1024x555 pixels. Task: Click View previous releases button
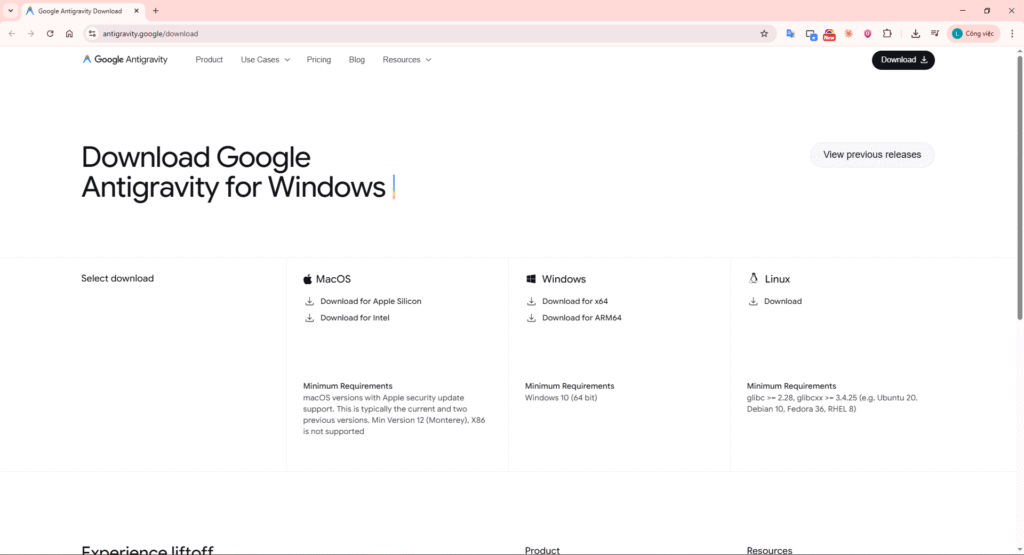(x=872, y=155)
